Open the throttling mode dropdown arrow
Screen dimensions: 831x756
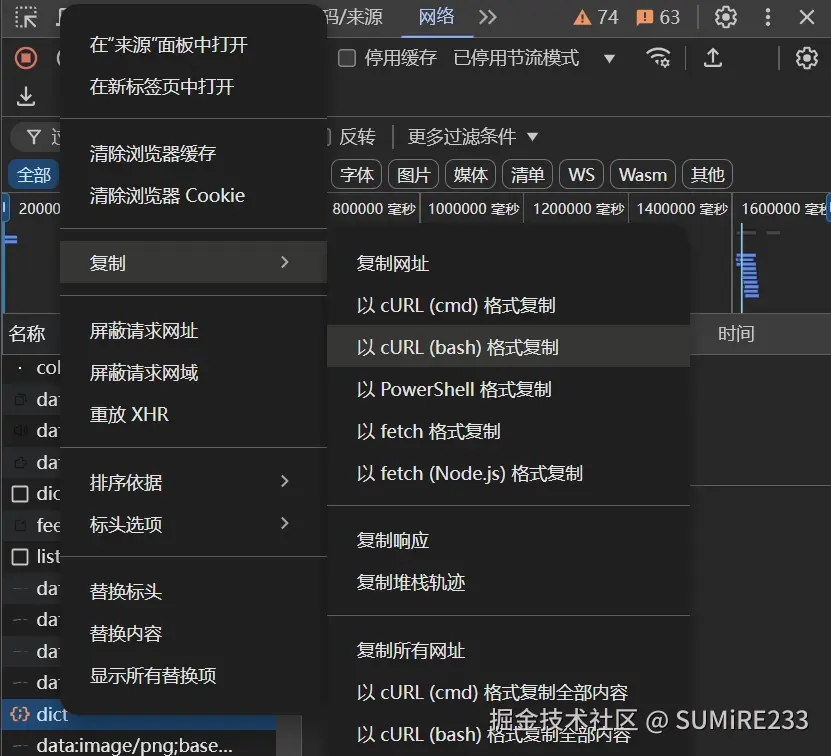609,58
